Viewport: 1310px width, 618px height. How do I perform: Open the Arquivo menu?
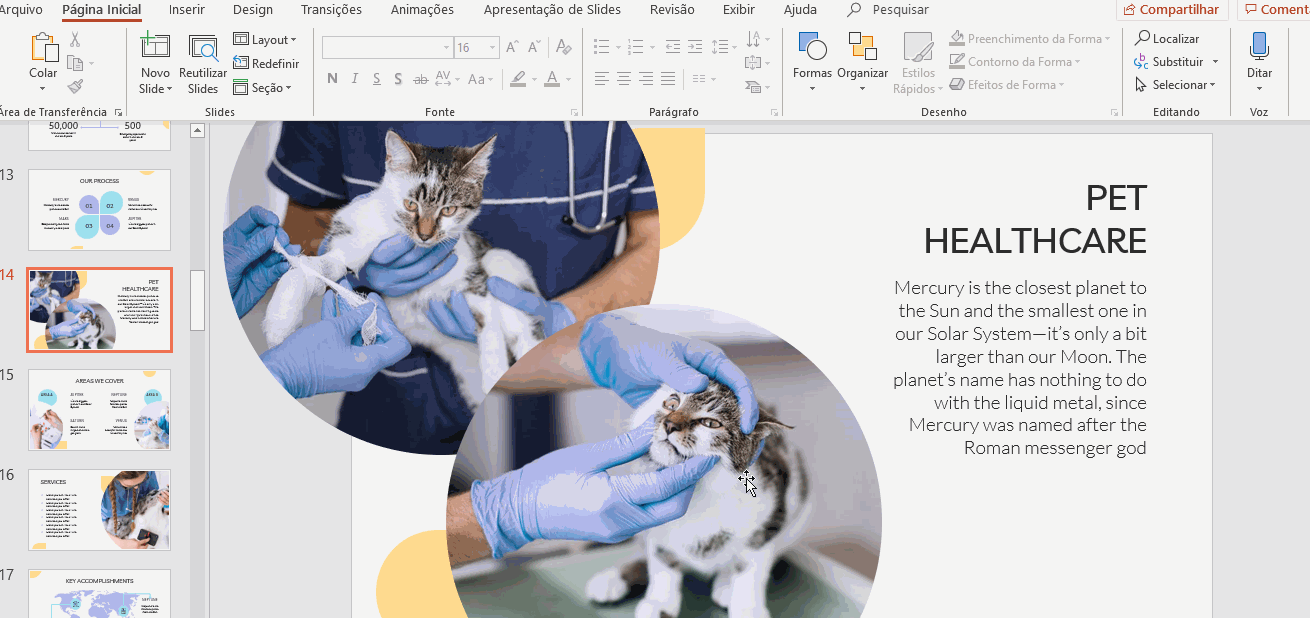click(22, 10)
